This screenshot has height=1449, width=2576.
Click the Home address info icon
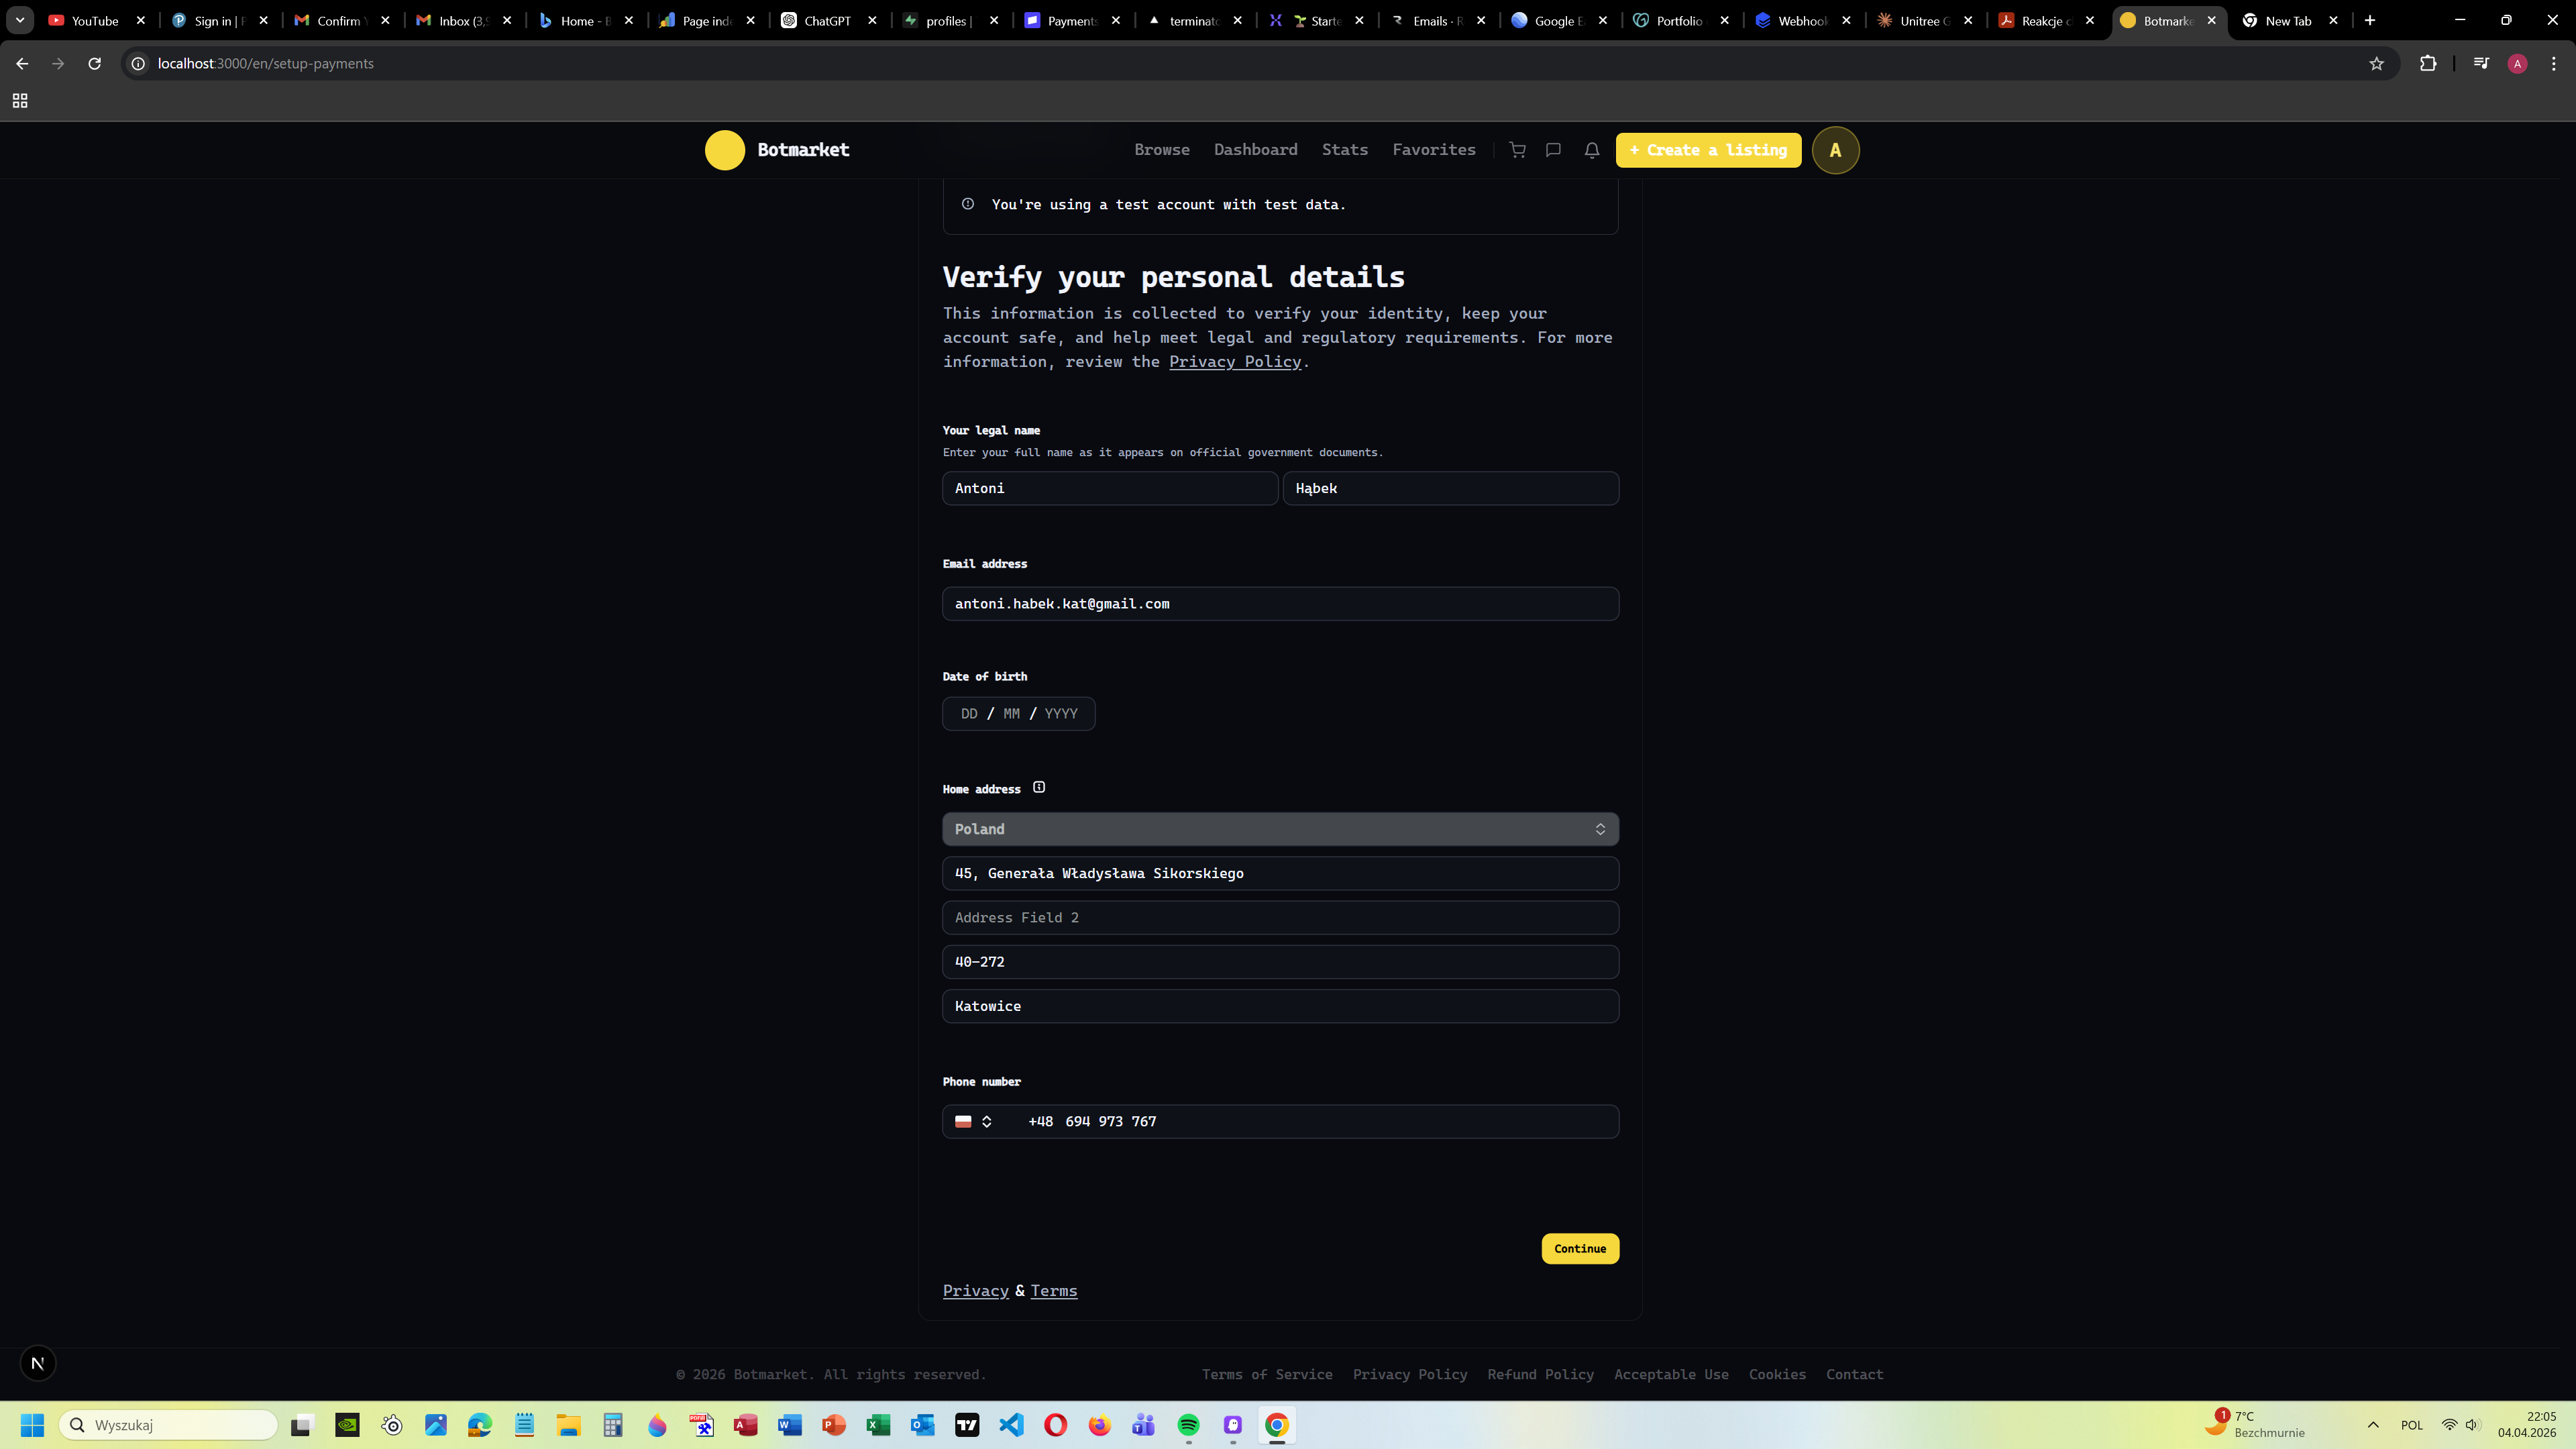[x=1039, y=787]
